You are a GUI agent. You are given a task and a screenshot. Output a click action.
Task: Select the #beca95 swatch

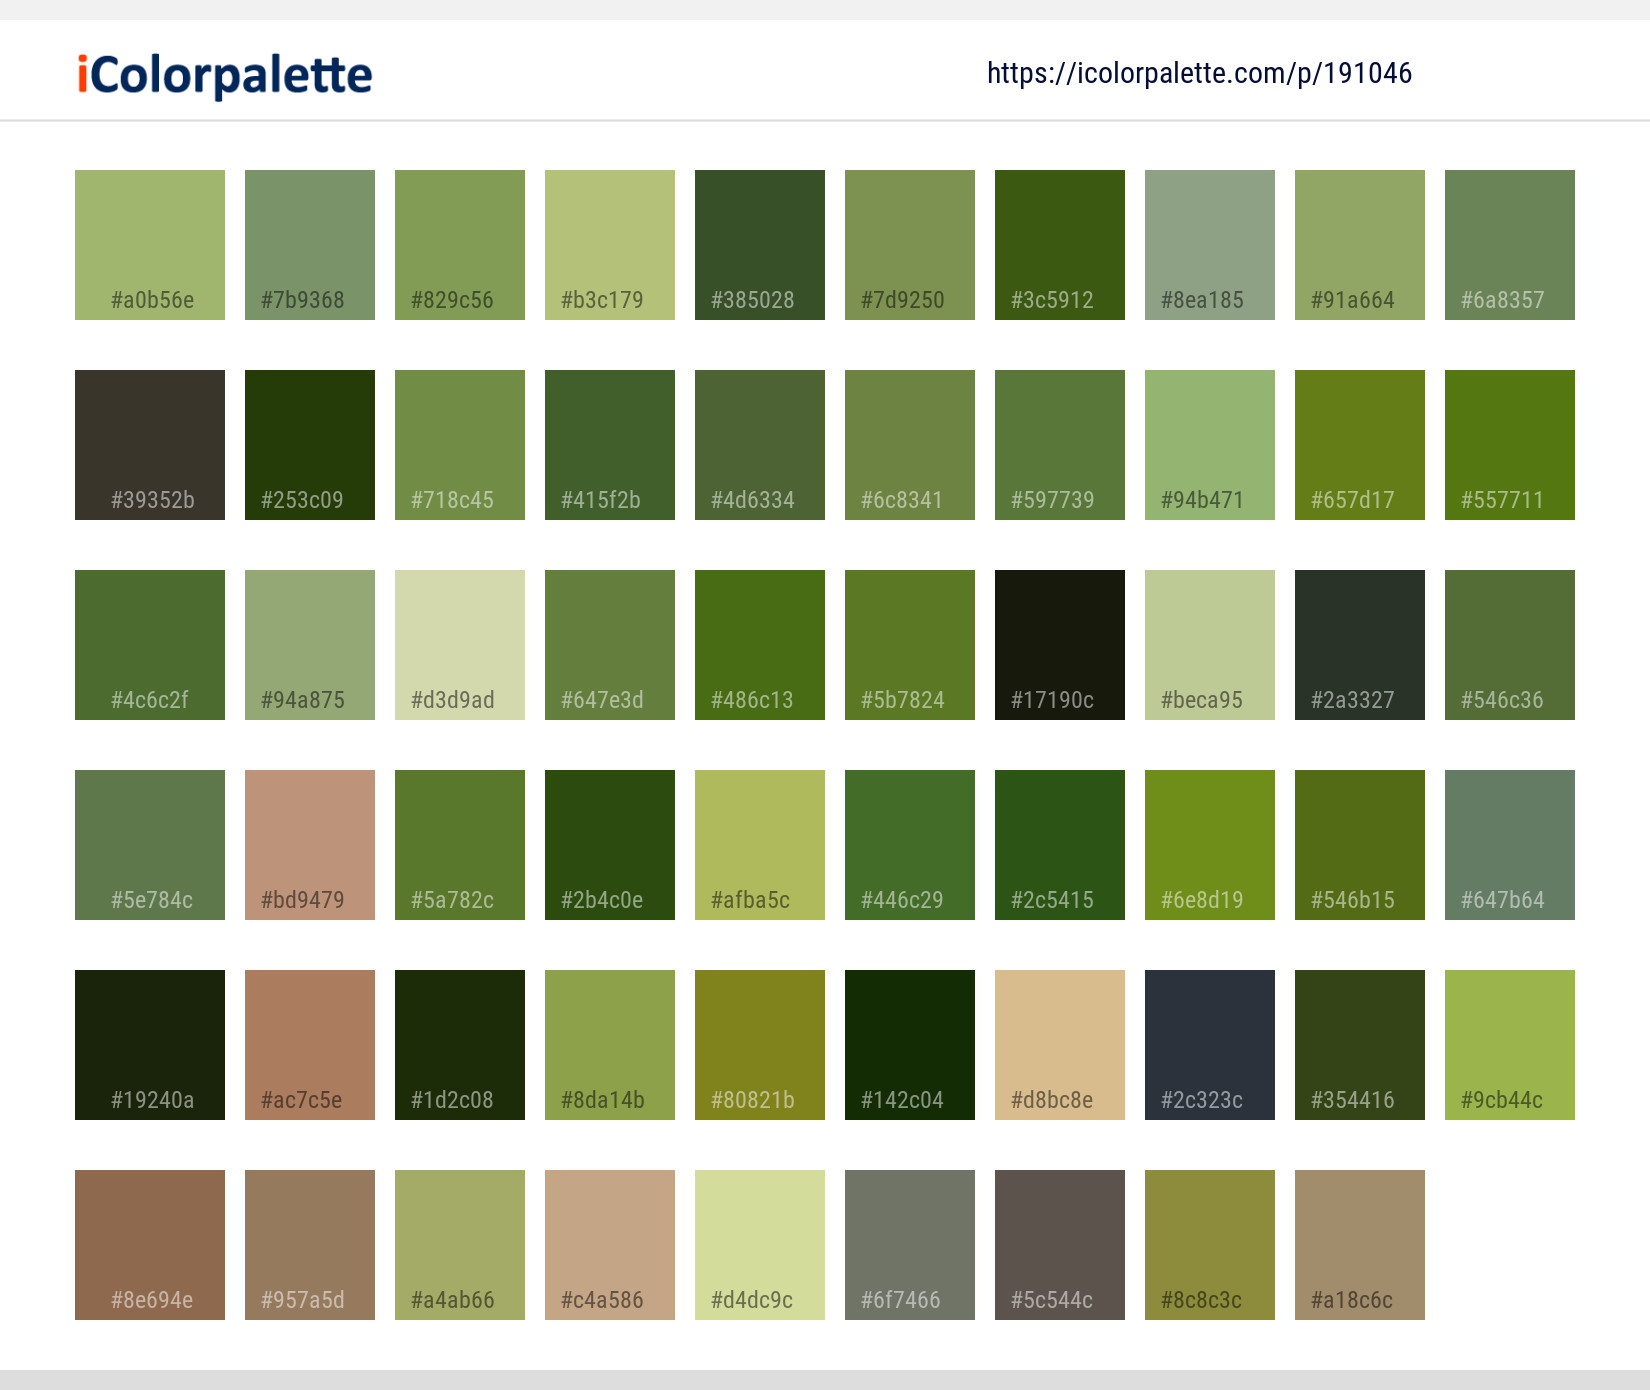tap(1210, 645)
